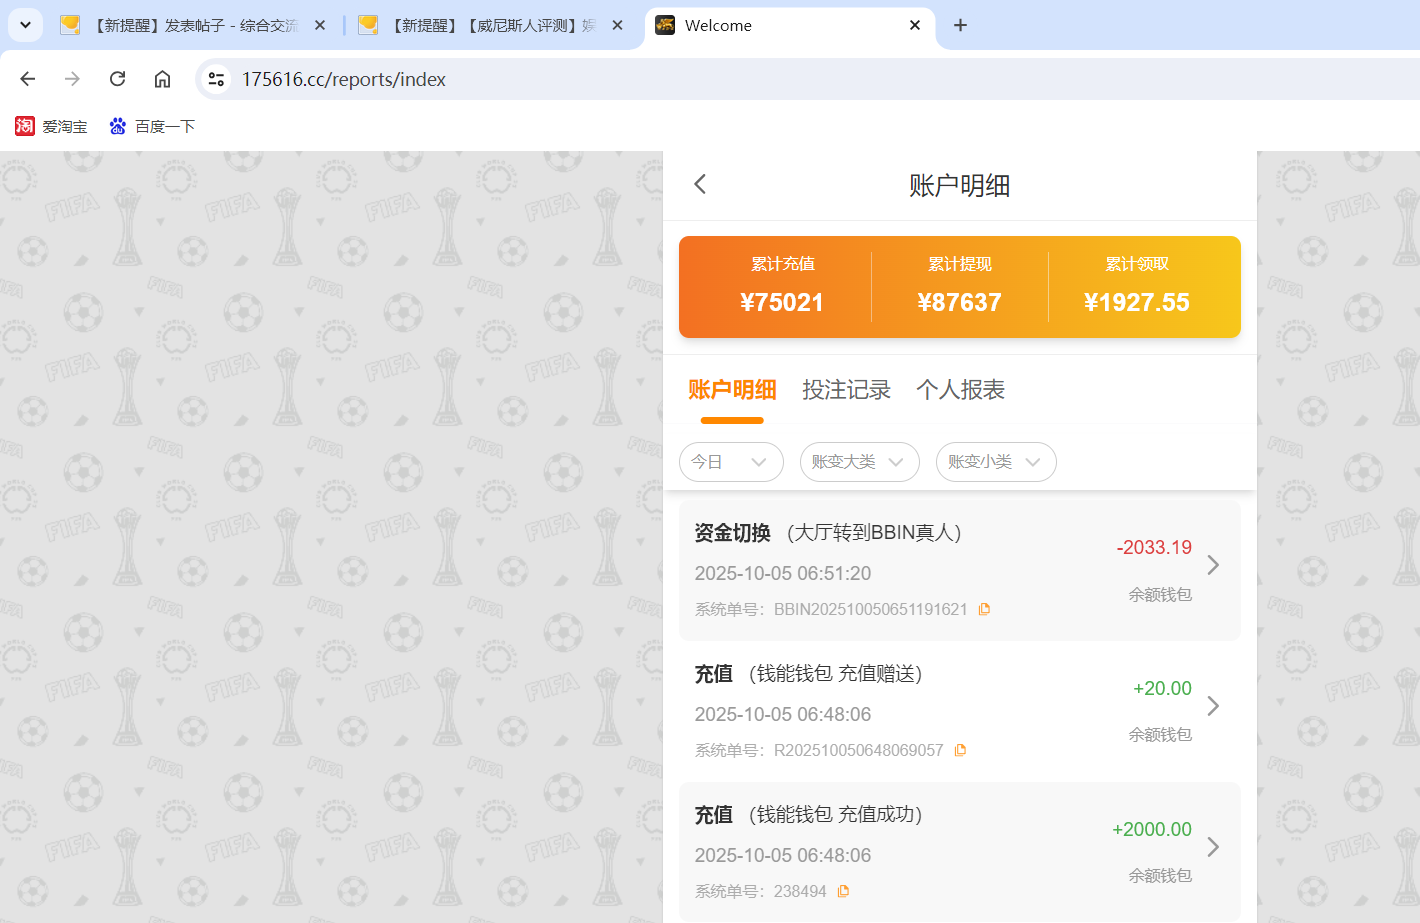Open the 爱淘宝 bookmark
Screen dimensions: 1420x923
[x=51, y=126]
